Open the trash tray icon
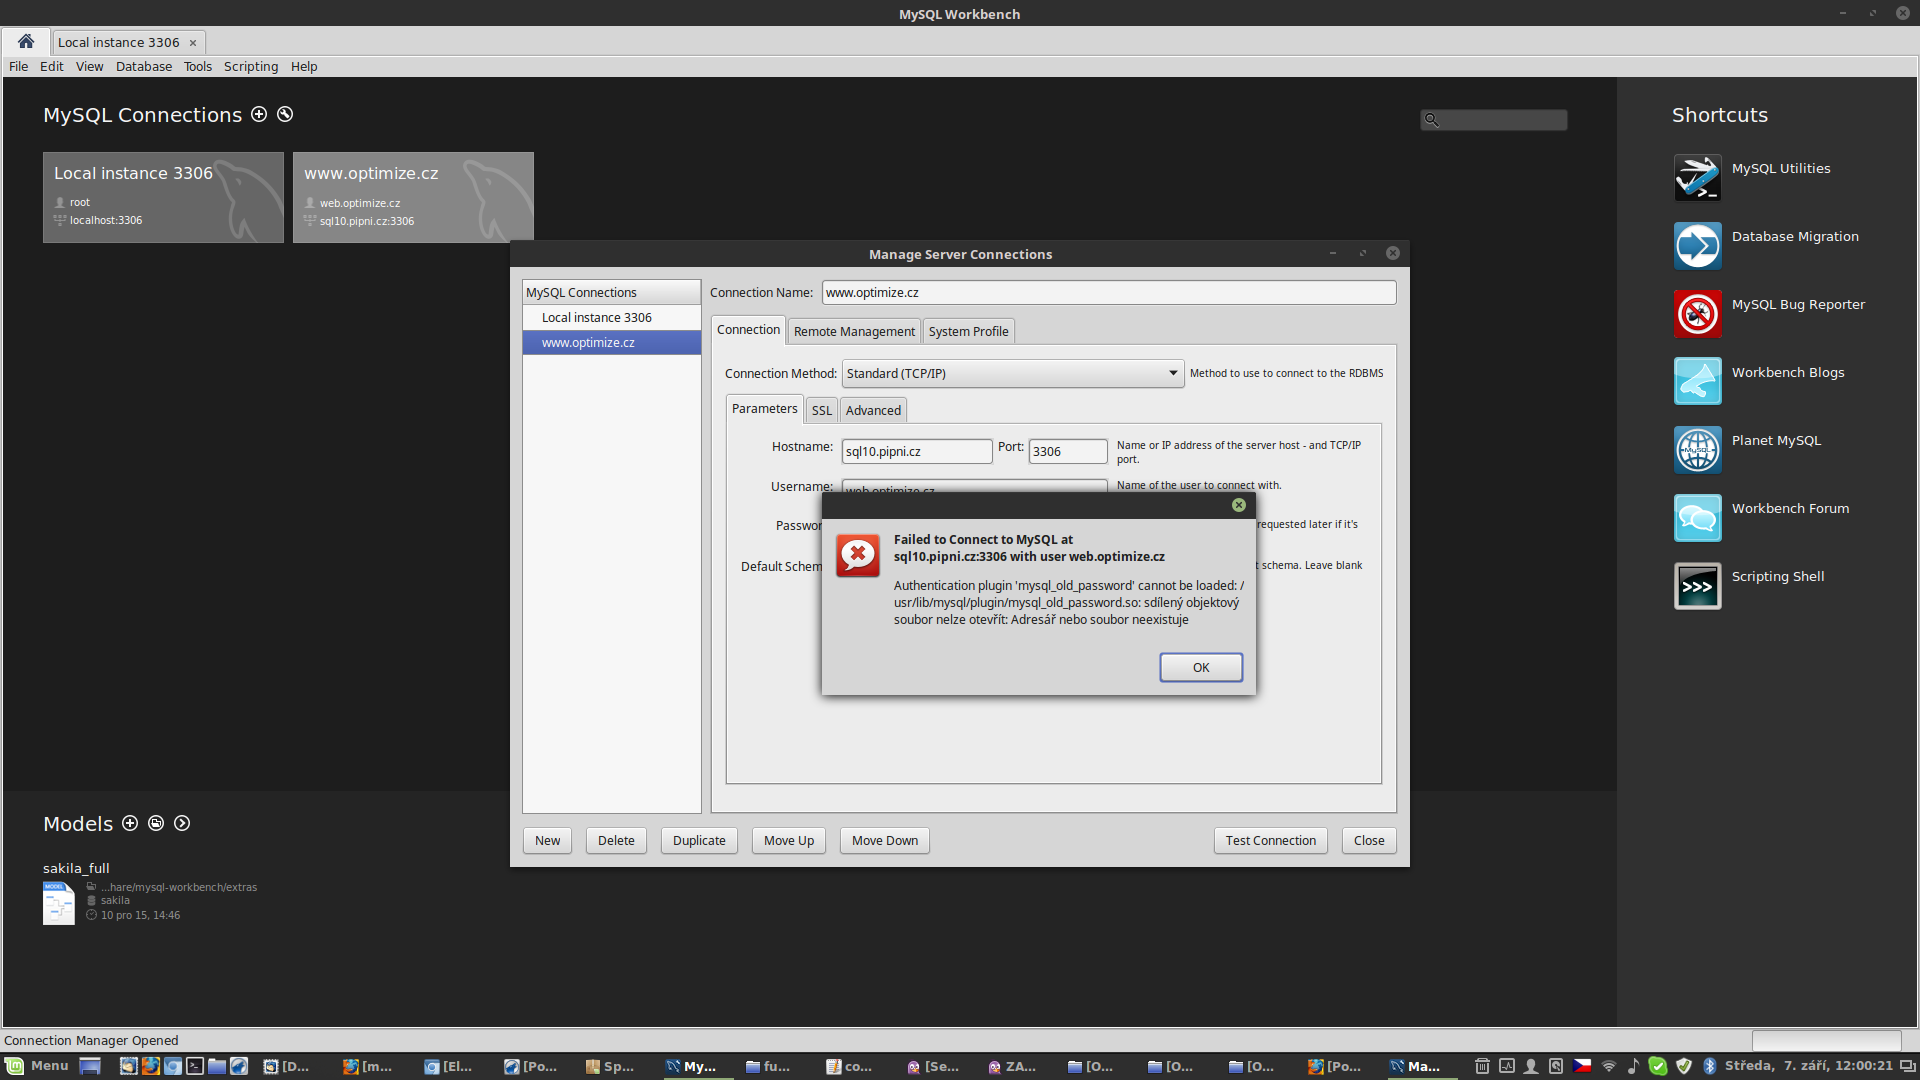 [x=1482, y=1066]
